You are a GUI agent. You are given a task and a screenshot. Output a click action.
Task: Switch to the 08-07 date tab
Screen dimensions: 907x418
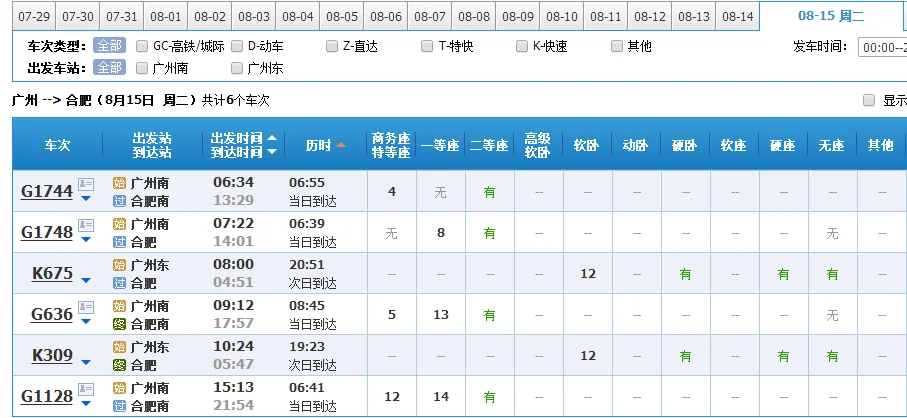(x=430, y=16)
